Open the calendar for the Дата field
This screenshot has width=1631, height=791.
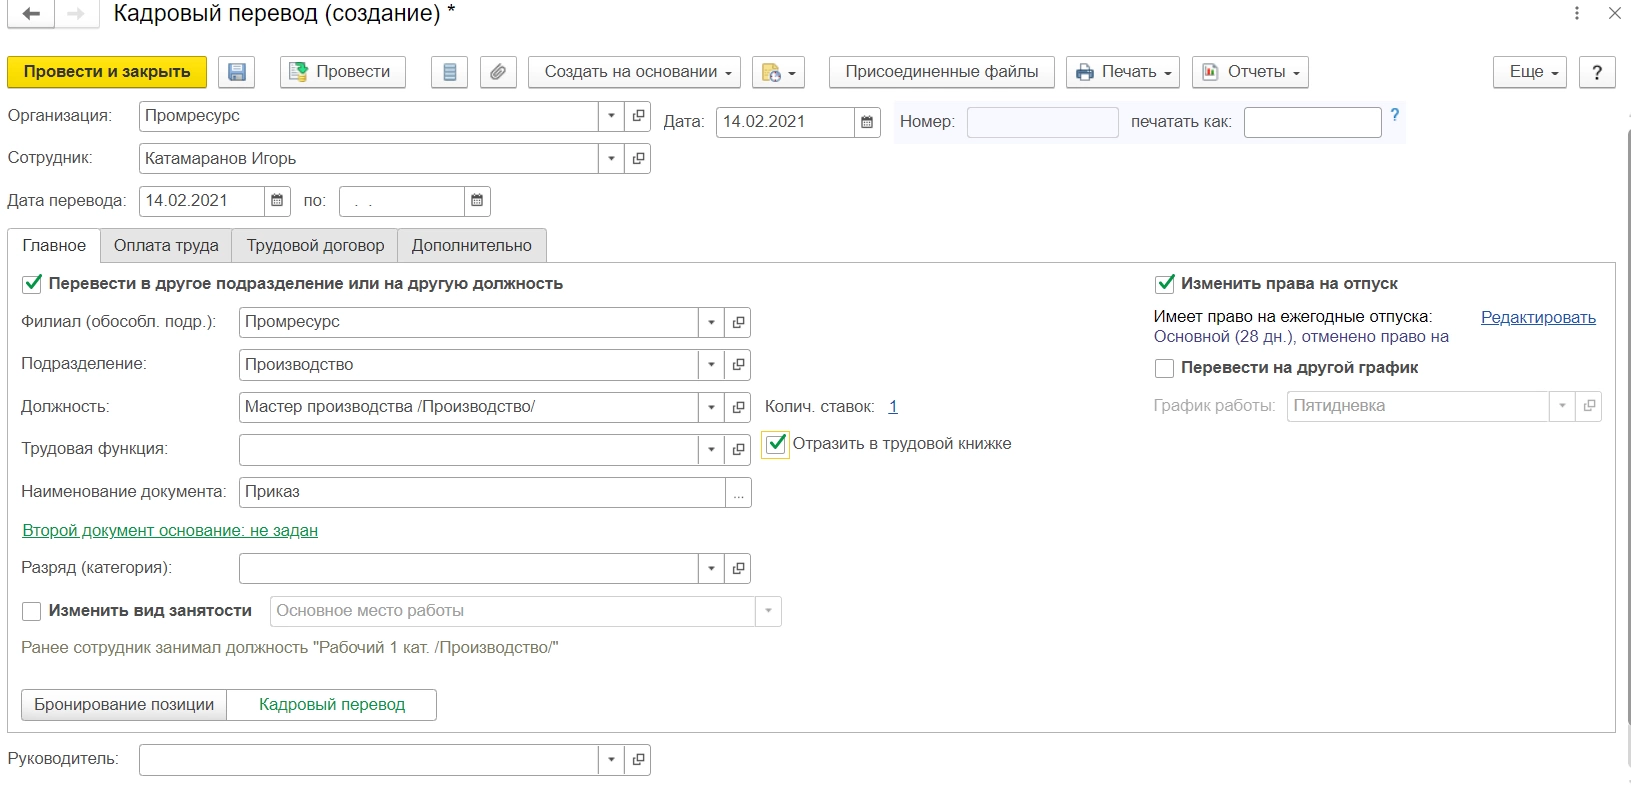[x=867, y=122]
